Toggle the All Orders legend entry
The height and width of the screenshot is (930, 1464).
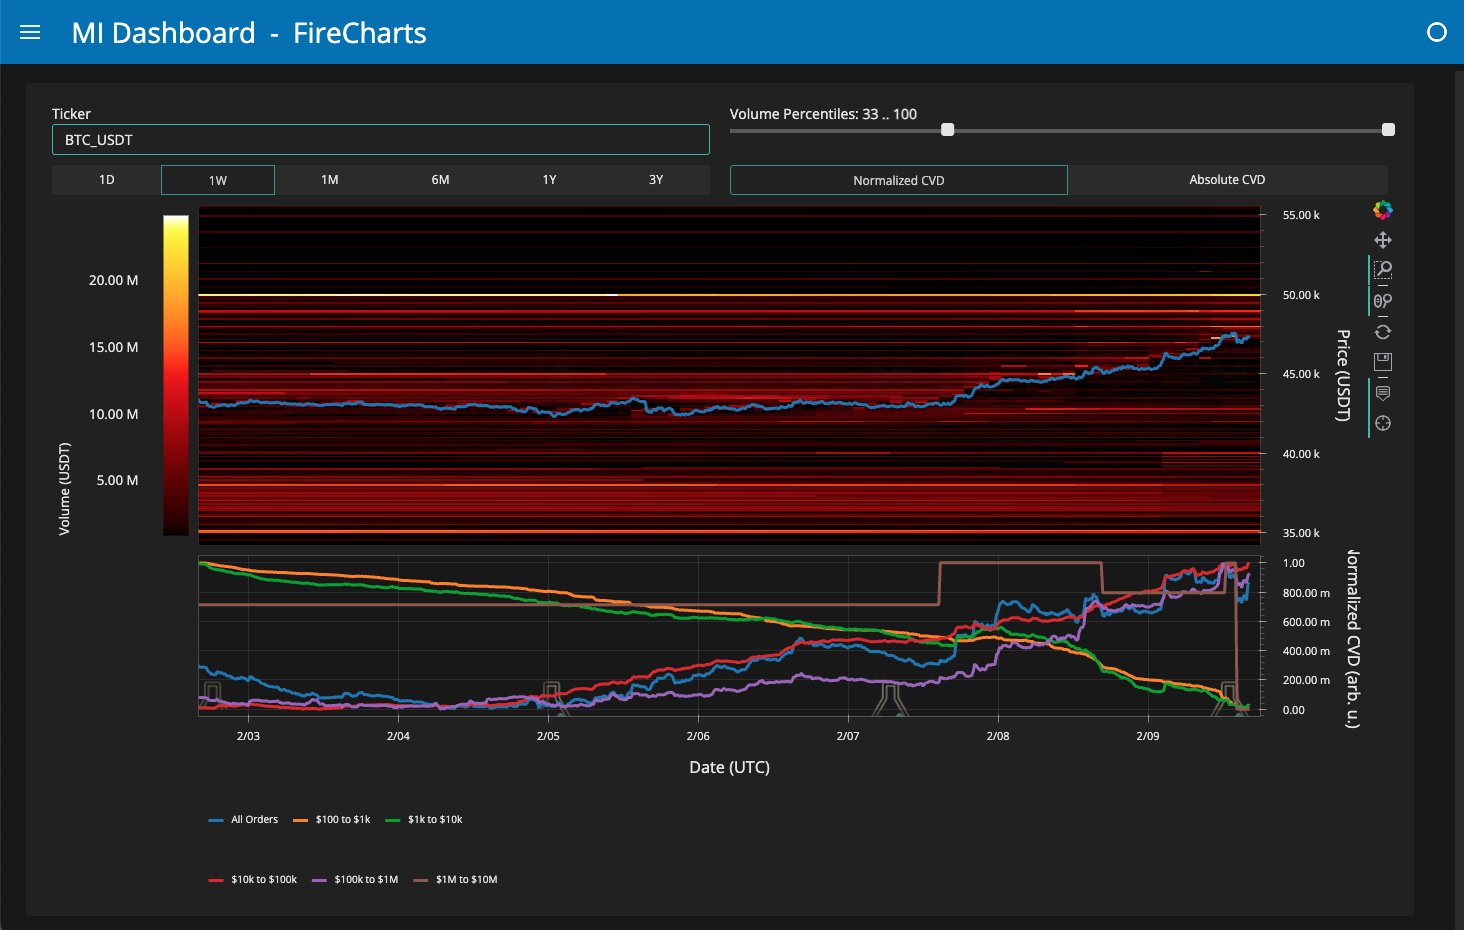pos(243,820)
